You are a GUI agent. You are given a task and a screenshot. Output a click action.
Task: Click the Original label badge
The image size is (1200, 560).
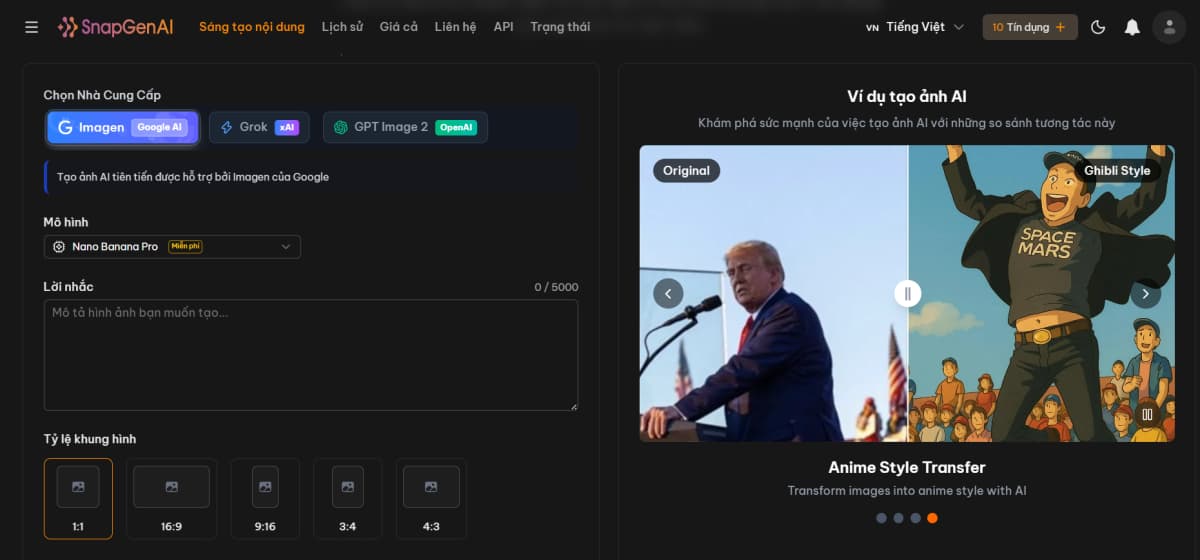[x=686, y=170]
